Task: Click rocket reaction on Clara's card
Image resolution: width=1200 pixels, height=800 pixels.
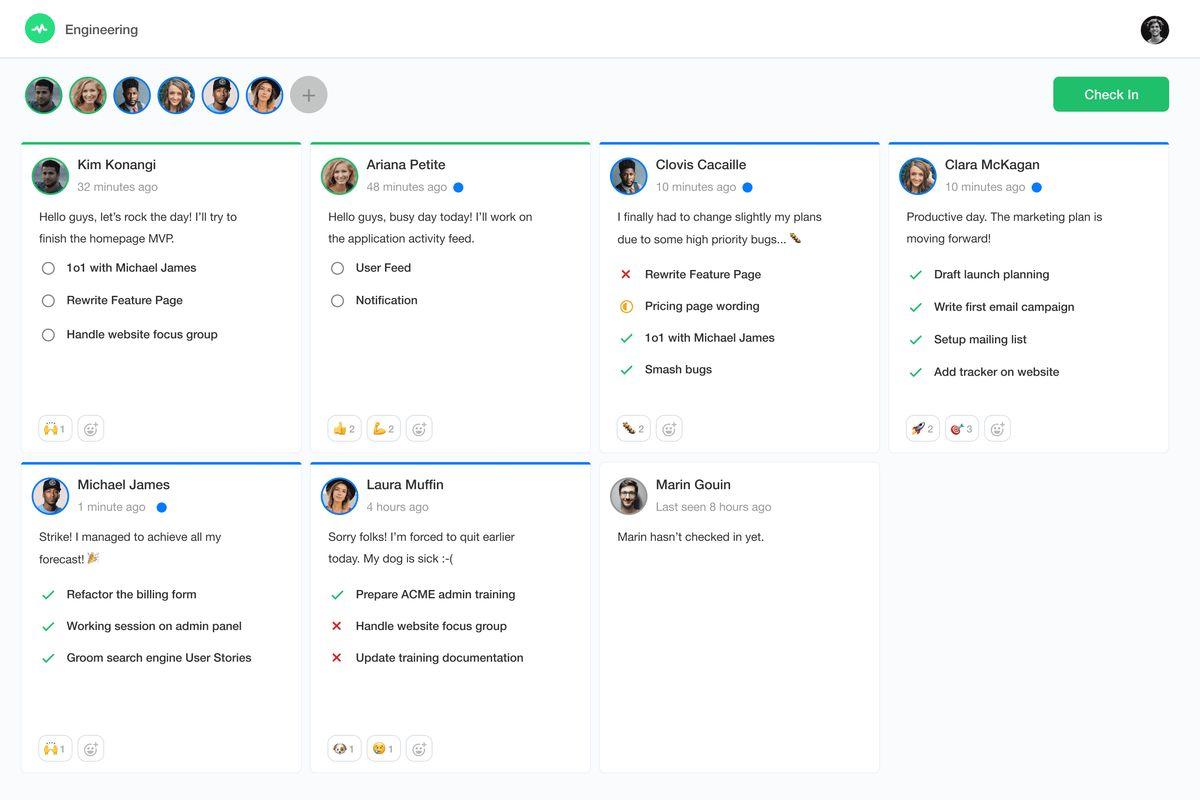Action: click(922, 429)
